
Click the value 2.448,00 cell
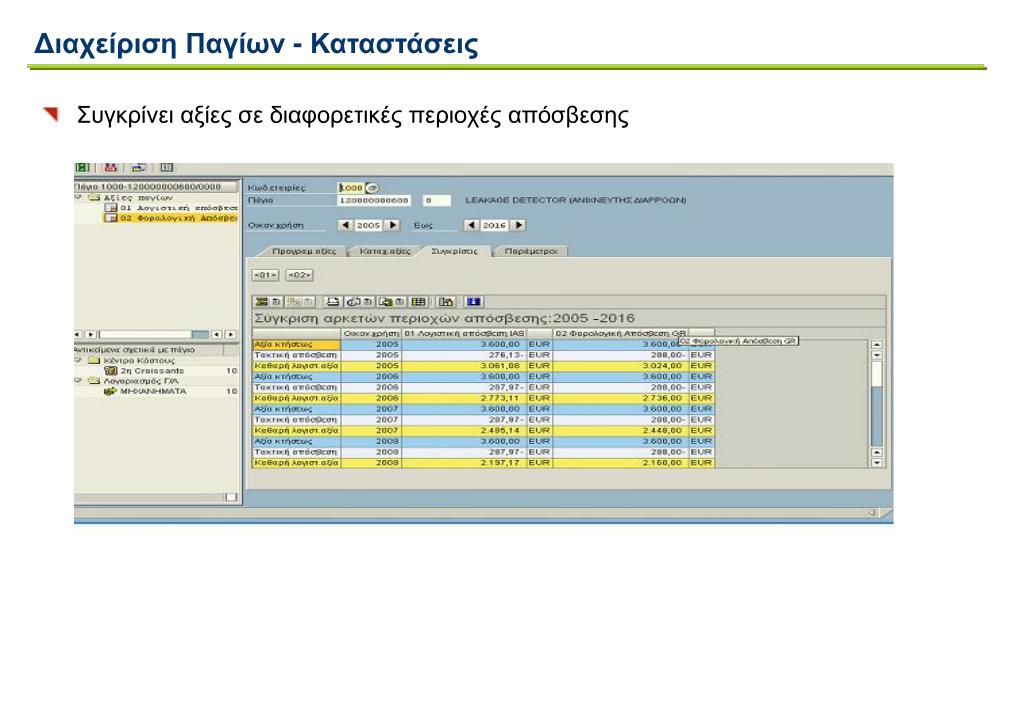click(620, 431)
